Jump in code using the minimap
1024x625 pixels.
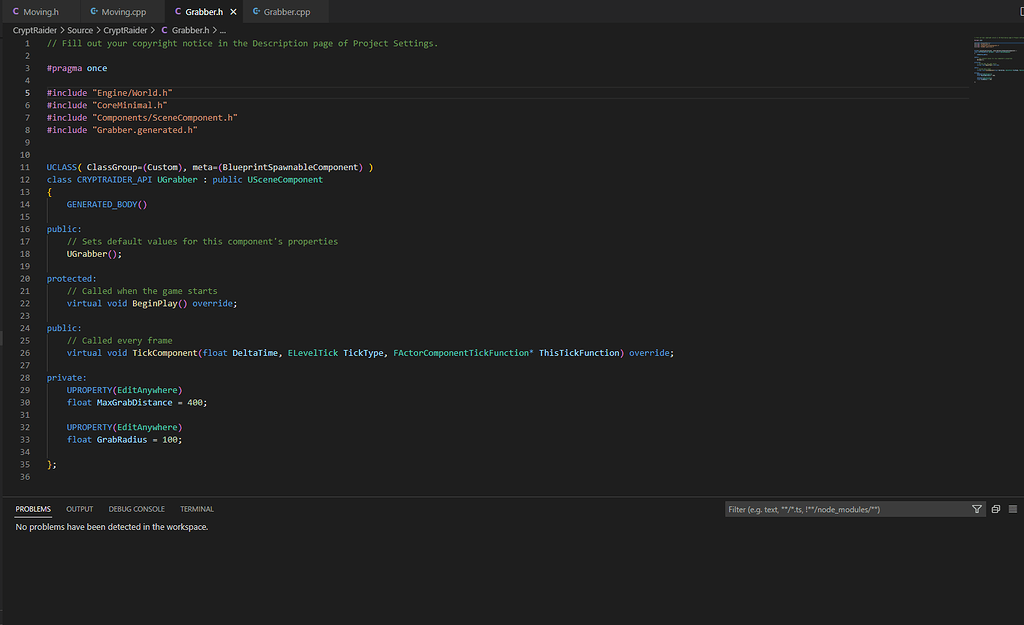[998, 59]
